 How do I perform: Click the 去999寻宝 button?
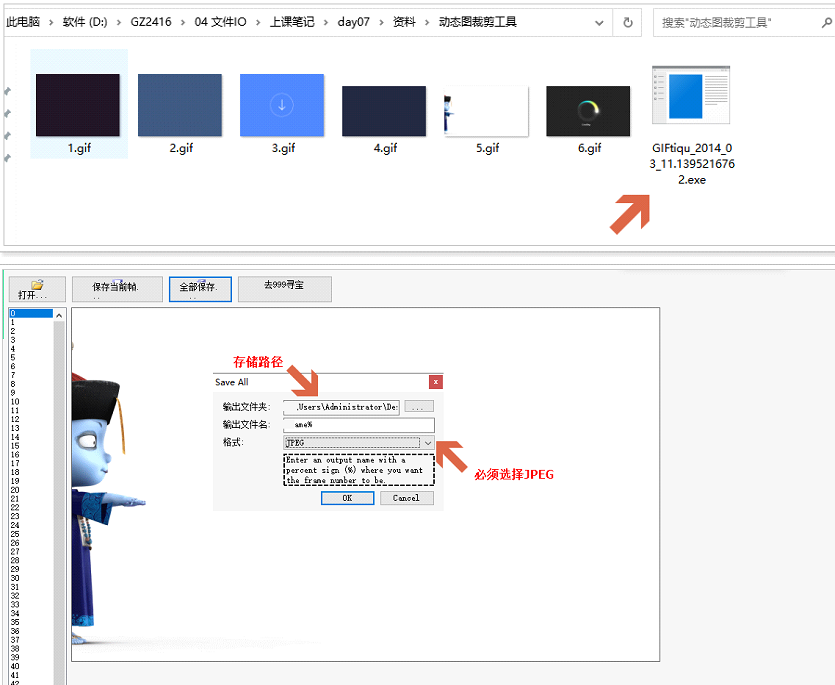[x=285, y=289]
